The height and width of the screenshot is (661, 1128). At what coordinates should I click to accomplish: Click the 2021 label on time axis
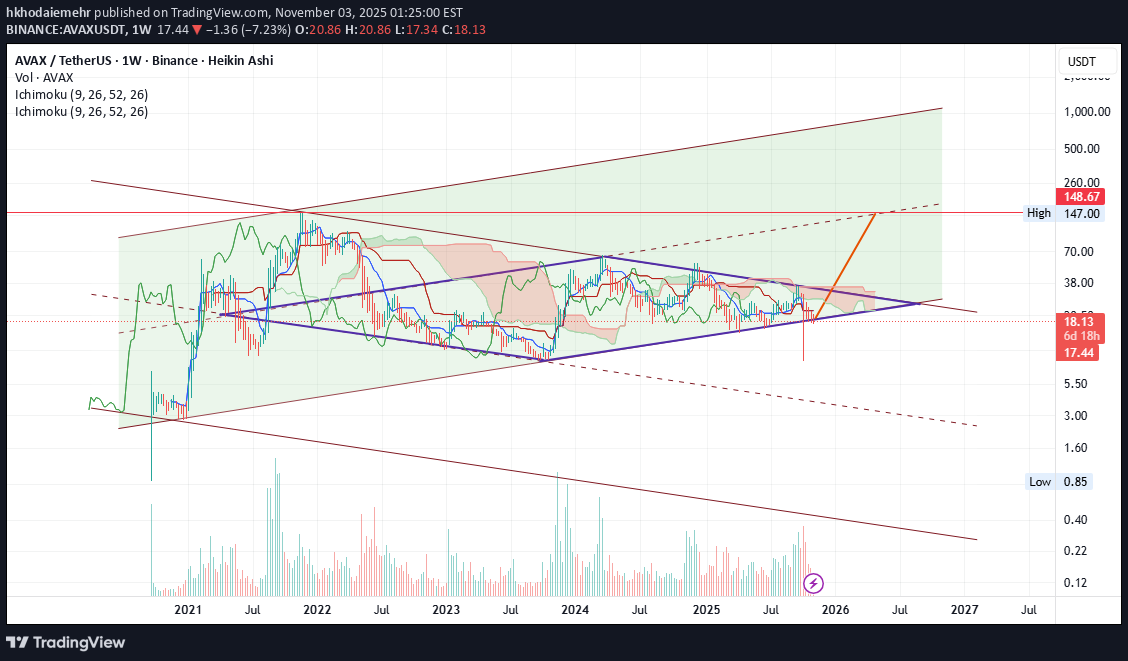(188, 608)
